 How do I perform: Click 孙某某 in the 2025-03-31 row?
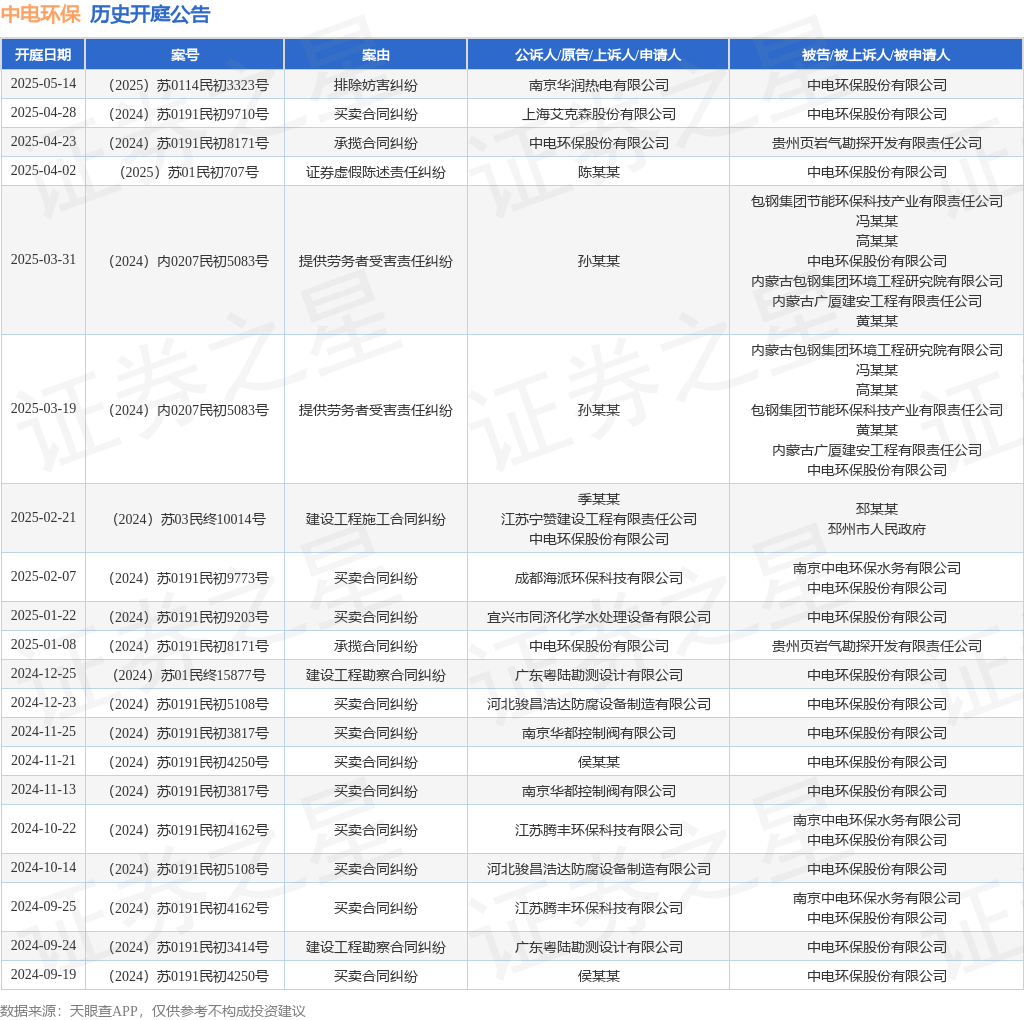(x=598, y=261)
